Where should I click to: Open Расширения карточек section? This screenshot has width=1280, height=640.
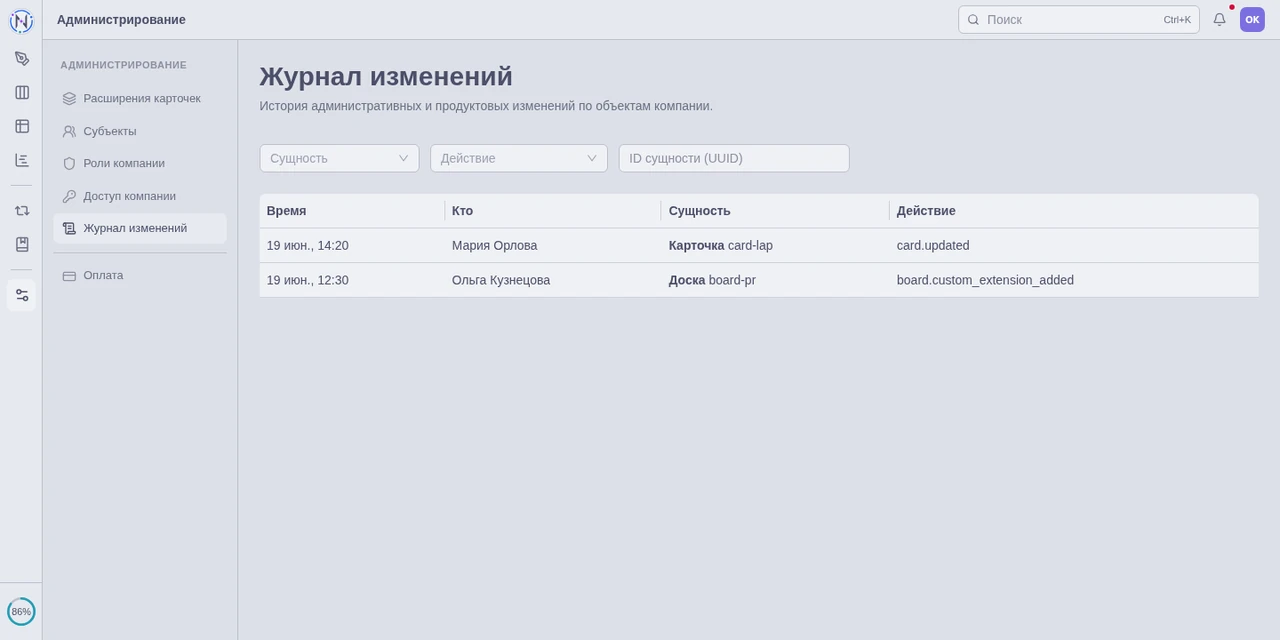click(x=140, y=98)
